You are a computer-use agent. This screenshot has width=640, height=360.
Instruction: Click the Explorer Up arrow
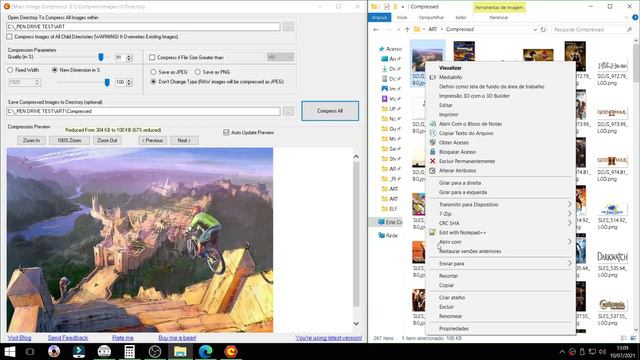pos(407,29)
